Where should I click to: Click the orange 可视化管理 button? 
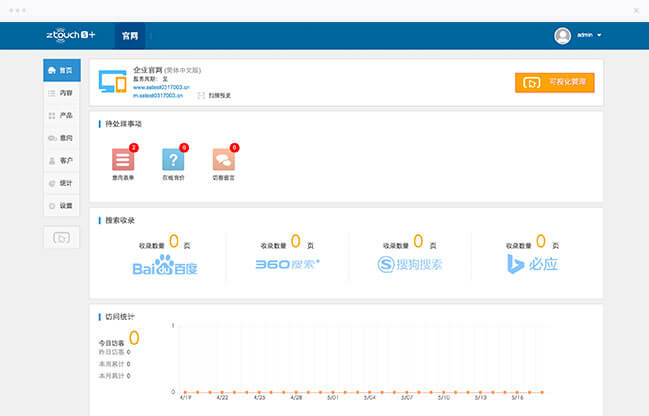(x=554, y=82)
